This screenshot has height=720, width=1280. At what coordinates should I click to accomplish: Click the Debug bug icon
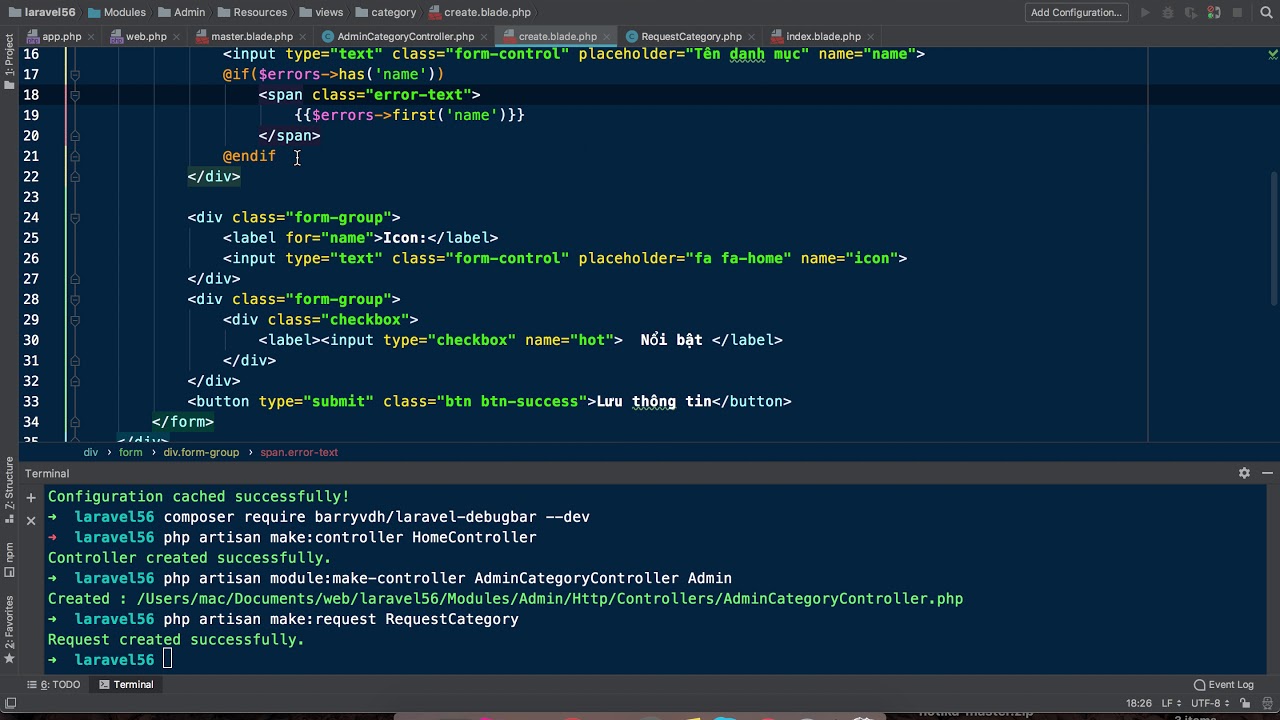(1169, 12)
